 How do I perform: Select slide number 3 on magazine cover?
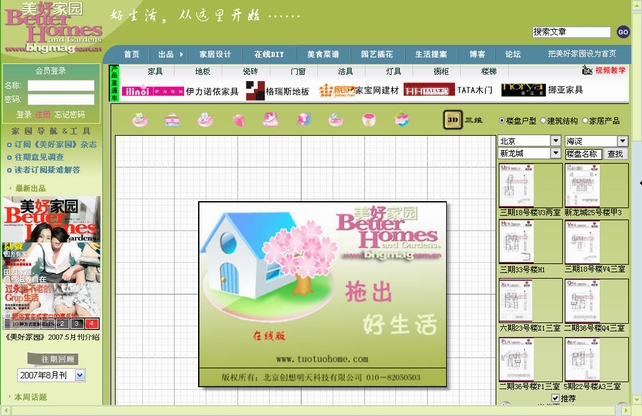click(x=77, y=324)
